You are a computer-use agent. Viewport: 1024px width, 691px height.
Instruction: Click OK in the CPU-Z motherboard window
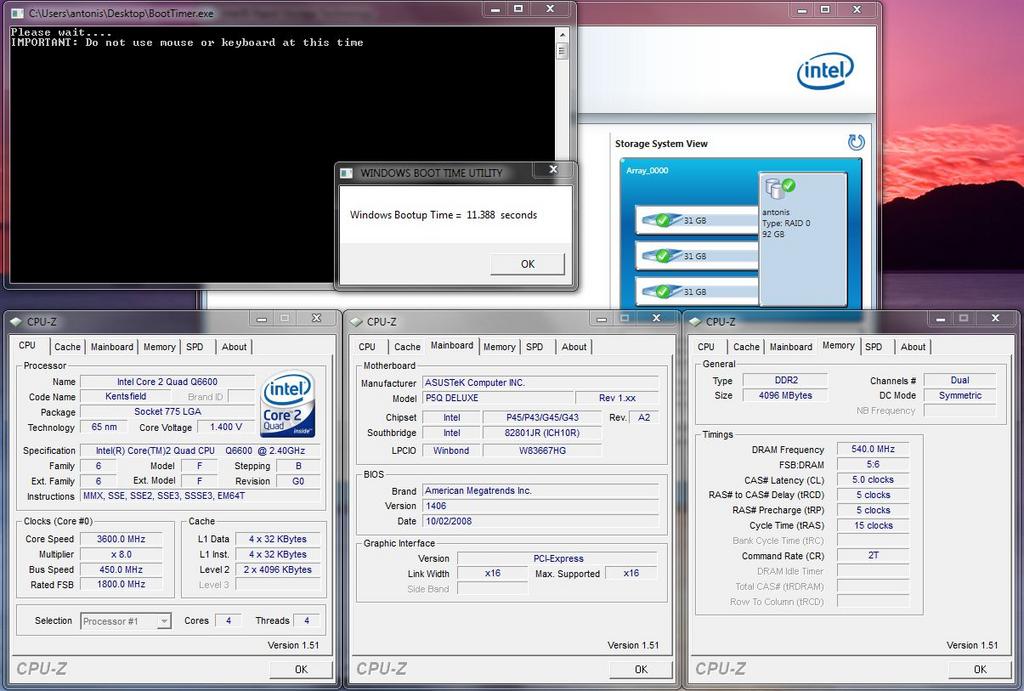[x=641, y=669]
